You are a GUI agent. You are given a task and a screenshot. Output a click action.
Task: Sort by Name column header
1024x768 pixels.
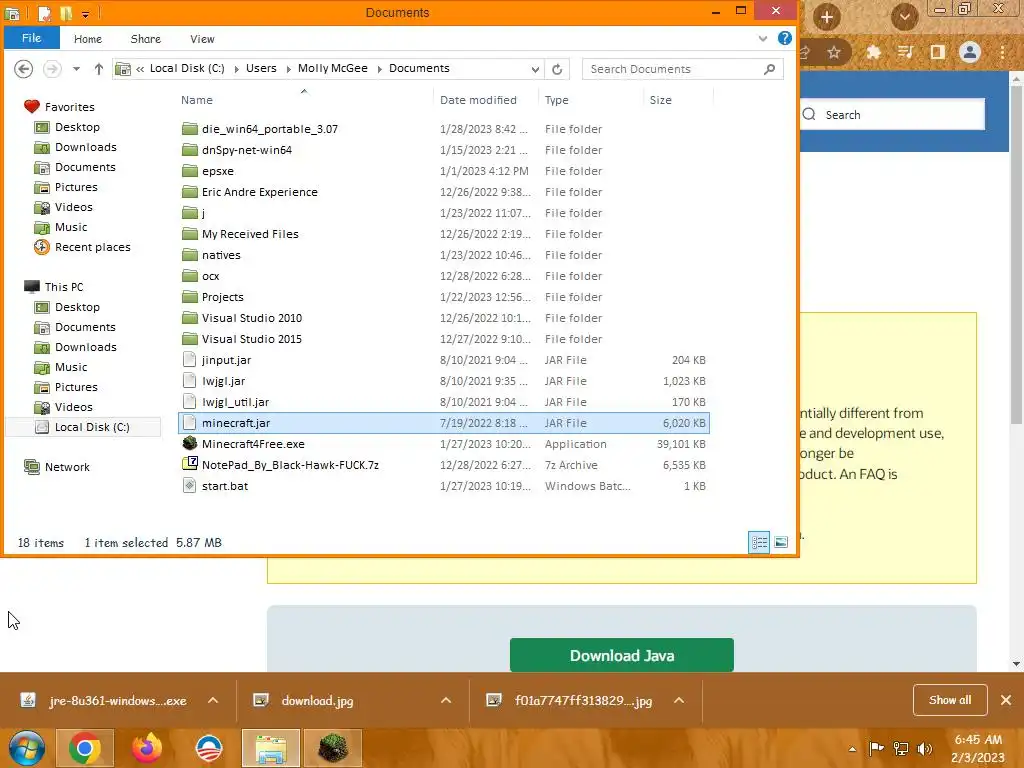coord(197,100)
